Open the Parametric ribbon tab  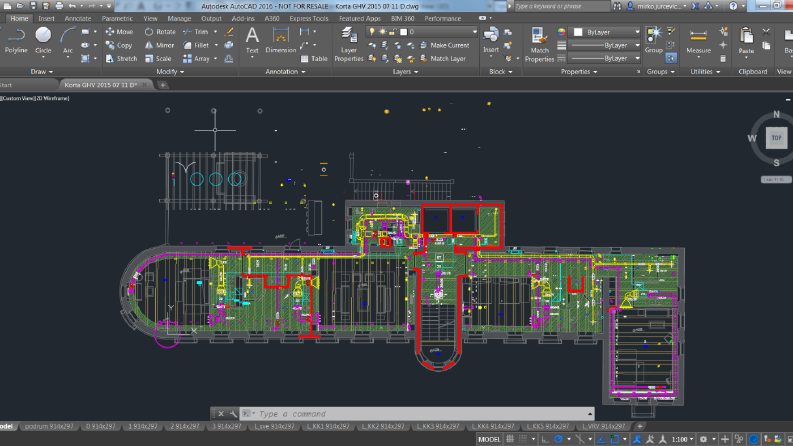click(x=117, y=18)
